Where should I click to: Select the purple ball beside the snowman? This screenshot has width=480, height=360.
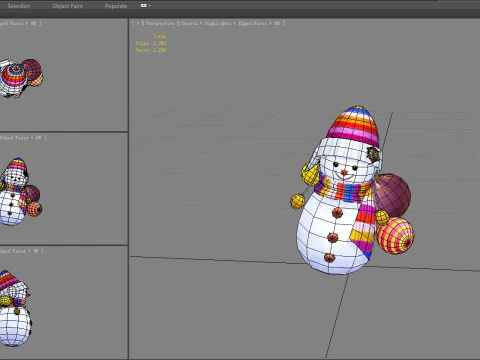click(x=393, y=195)
